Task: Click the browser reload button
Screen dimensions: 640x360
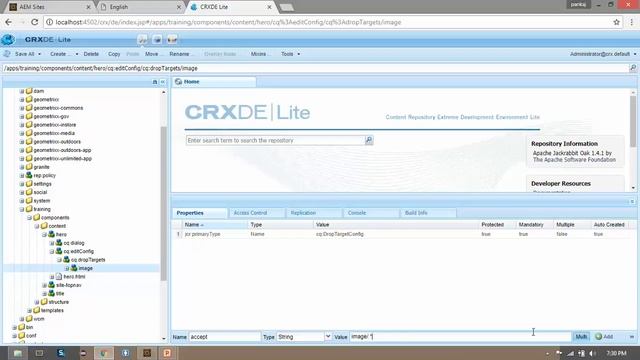Action: click(35, 22)
